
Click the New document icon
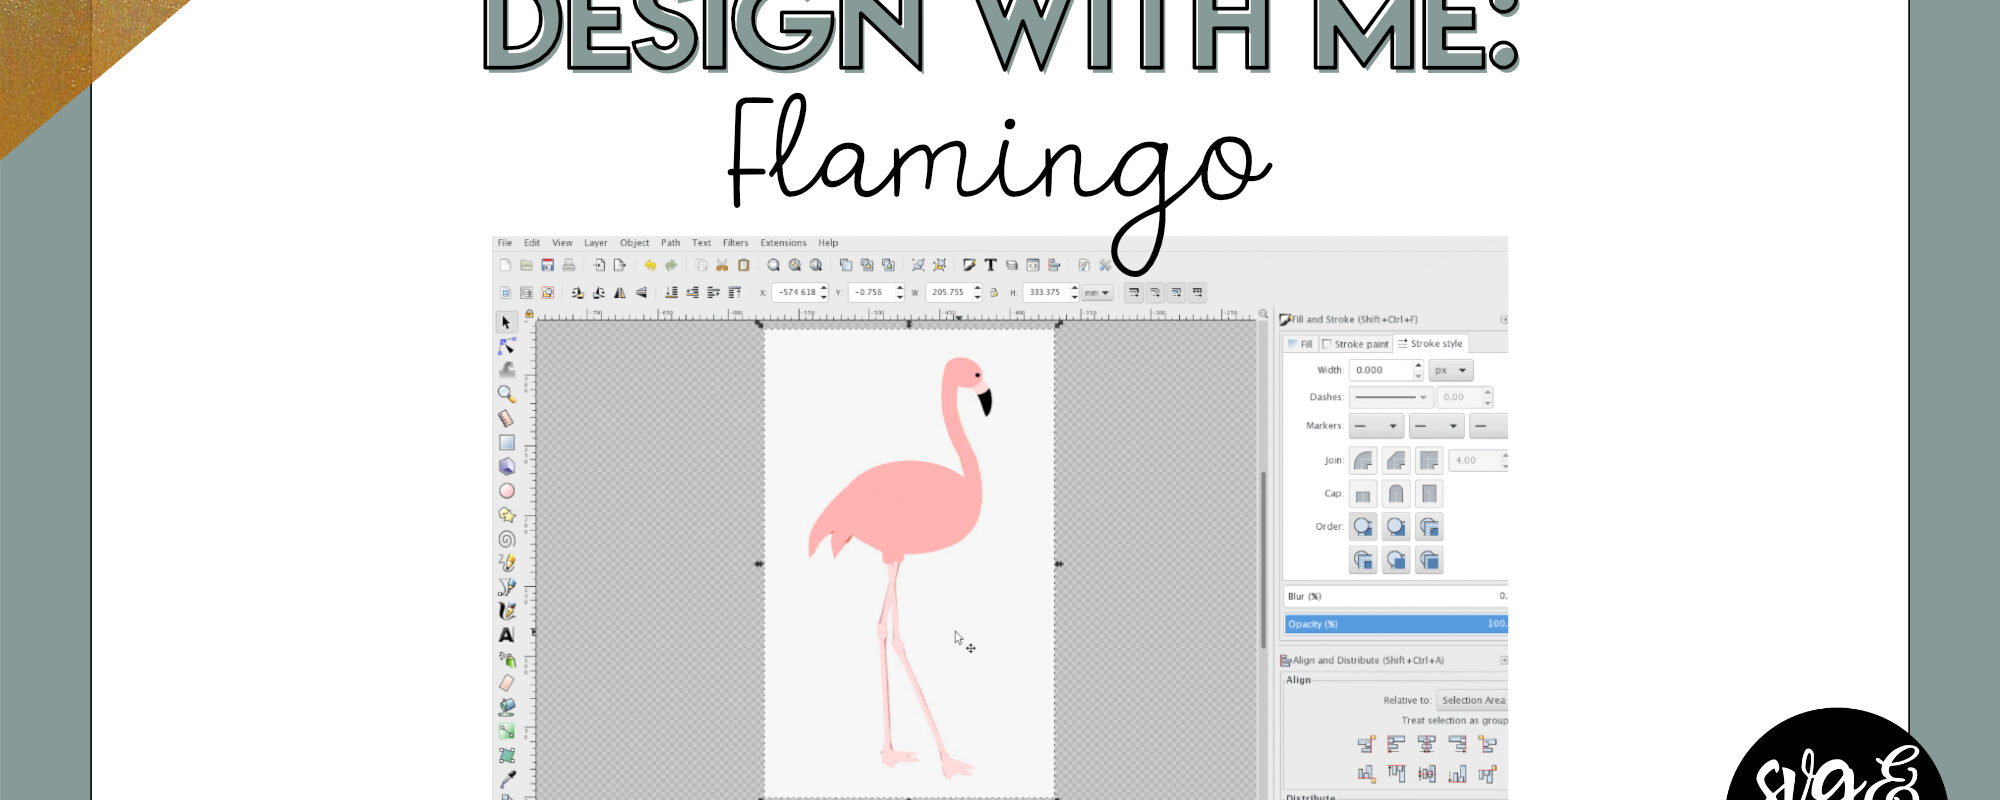[x=505, y=265]
